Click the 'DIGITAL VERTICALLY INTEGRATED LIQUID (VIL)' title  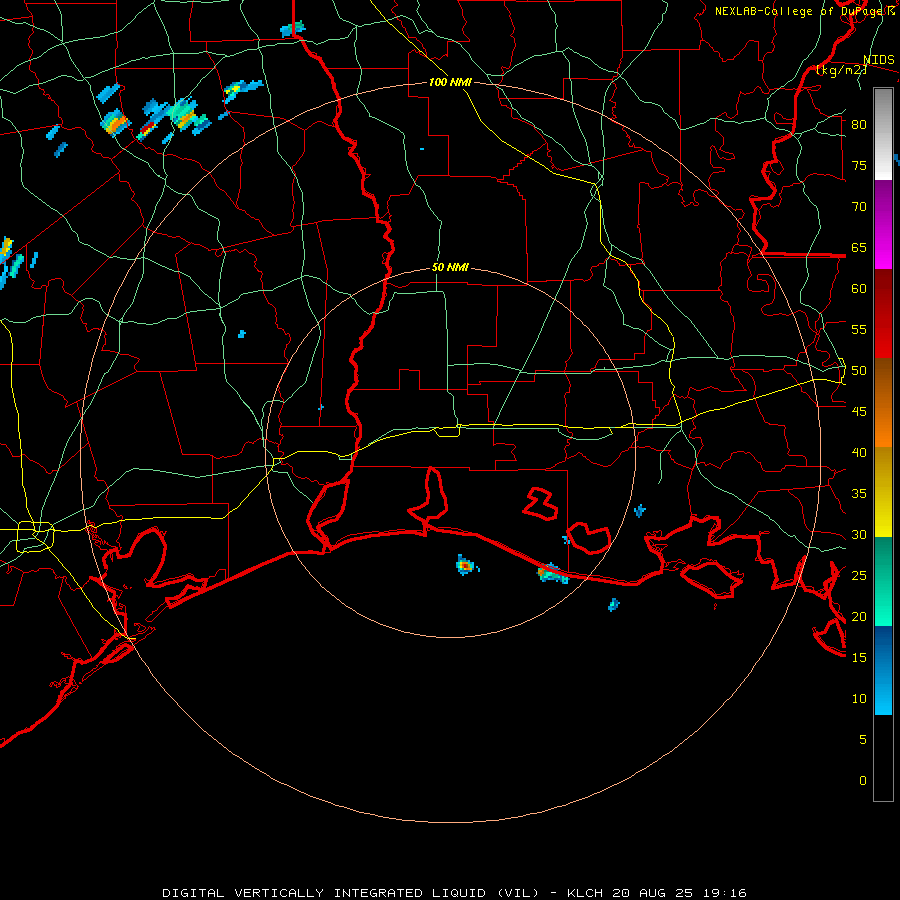(351, 893)
